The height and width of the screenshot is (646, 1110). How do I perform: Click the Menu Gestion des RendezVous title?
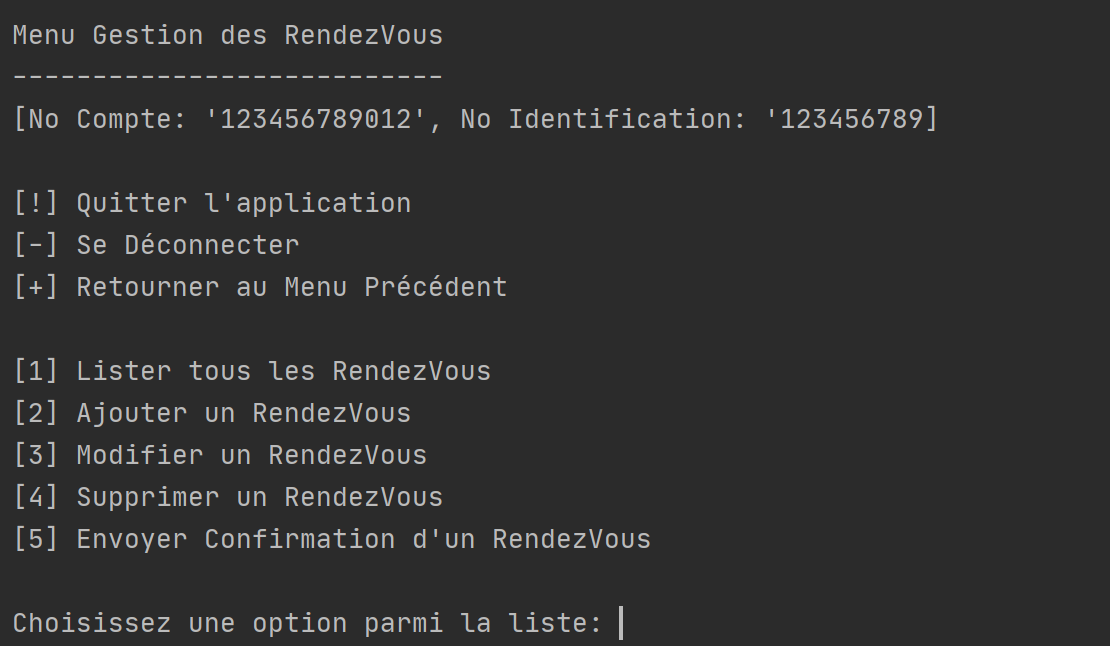(x=228, y=35)
